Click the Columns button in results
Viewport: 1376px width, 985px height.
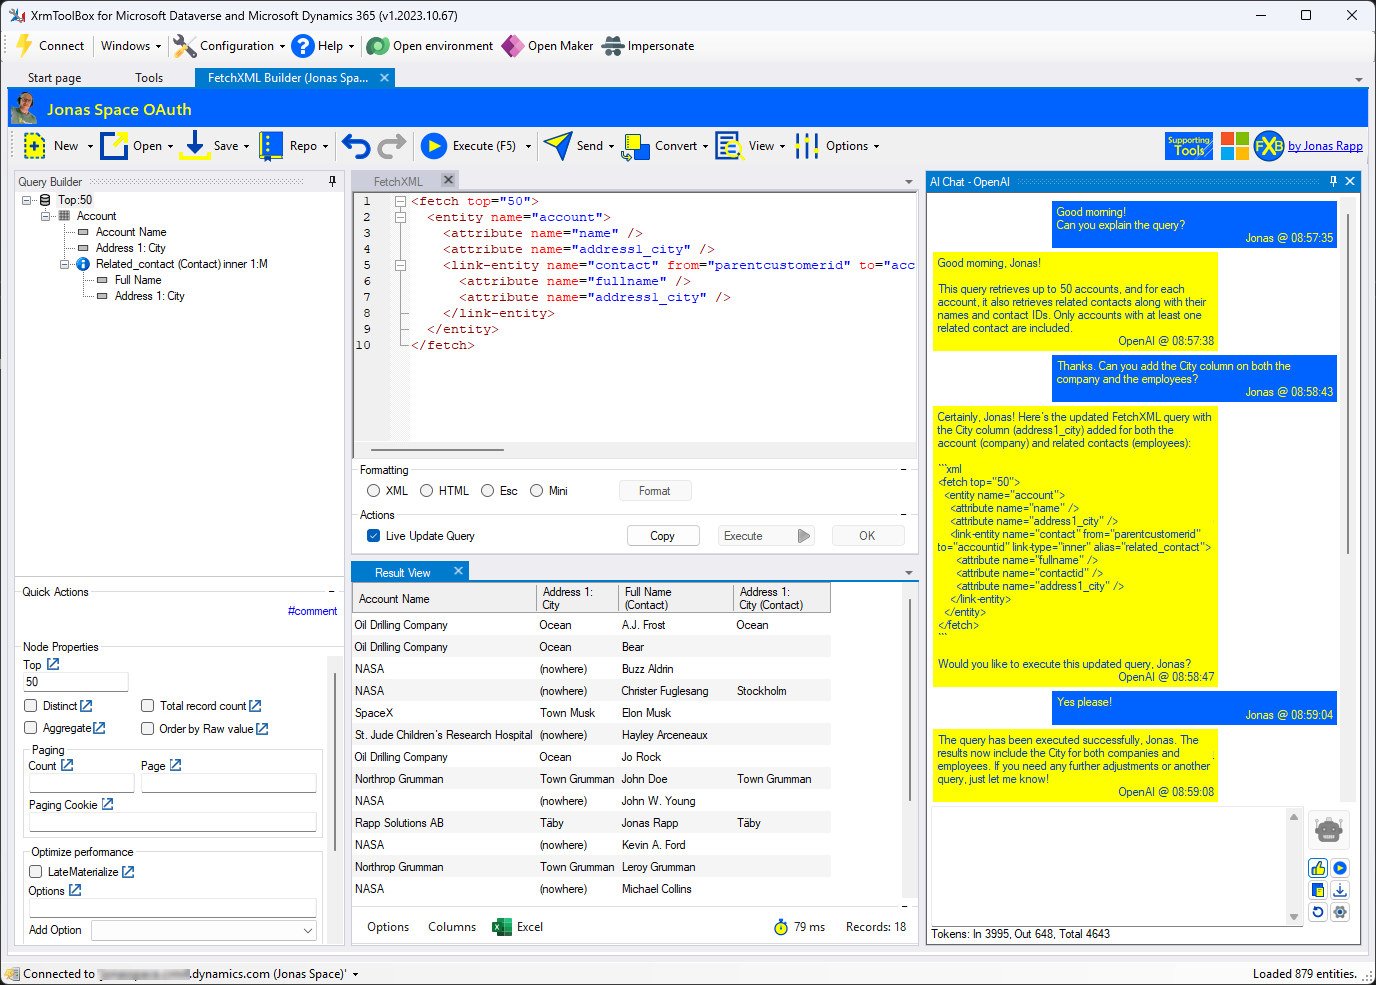tap(452, 927)
